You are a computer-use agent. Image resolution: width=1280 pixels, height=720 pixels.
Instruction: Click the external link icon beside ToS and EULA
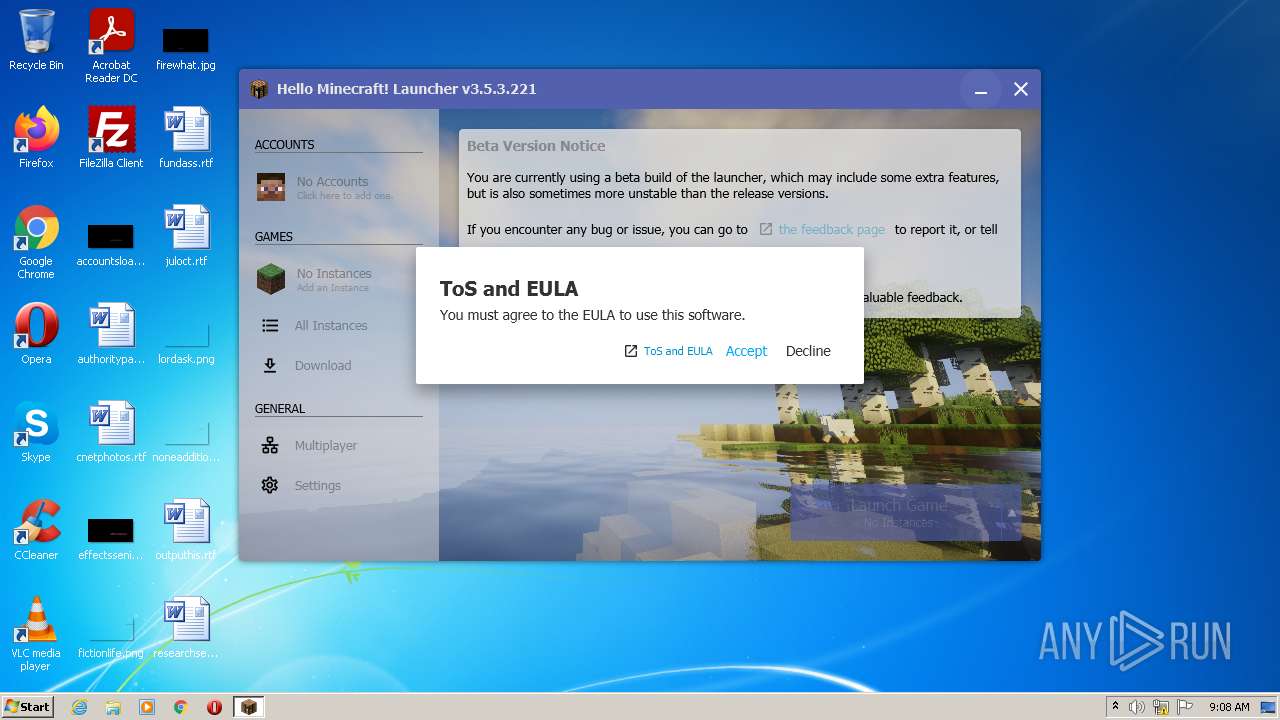click(x=631, y=351)
